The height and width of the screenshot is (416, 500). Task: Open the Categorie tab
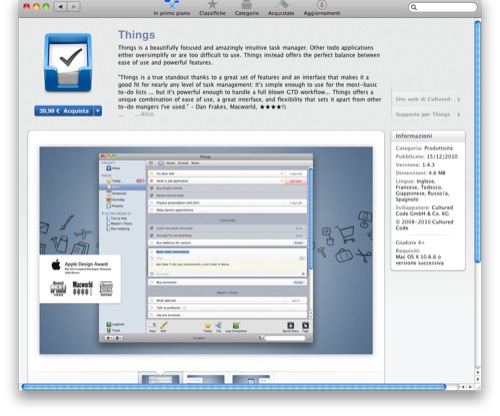[x=247, y=9]
